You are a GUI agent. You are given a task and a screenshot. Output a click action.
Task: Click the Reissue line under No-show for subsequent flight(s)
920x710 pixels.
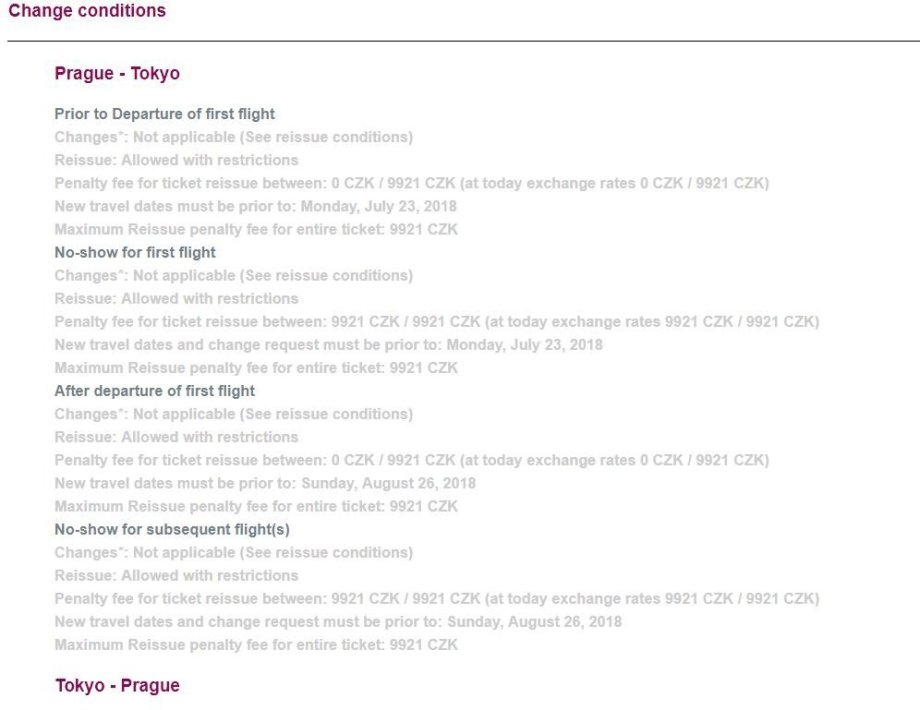pyautogui.click(x=176, y=575)
